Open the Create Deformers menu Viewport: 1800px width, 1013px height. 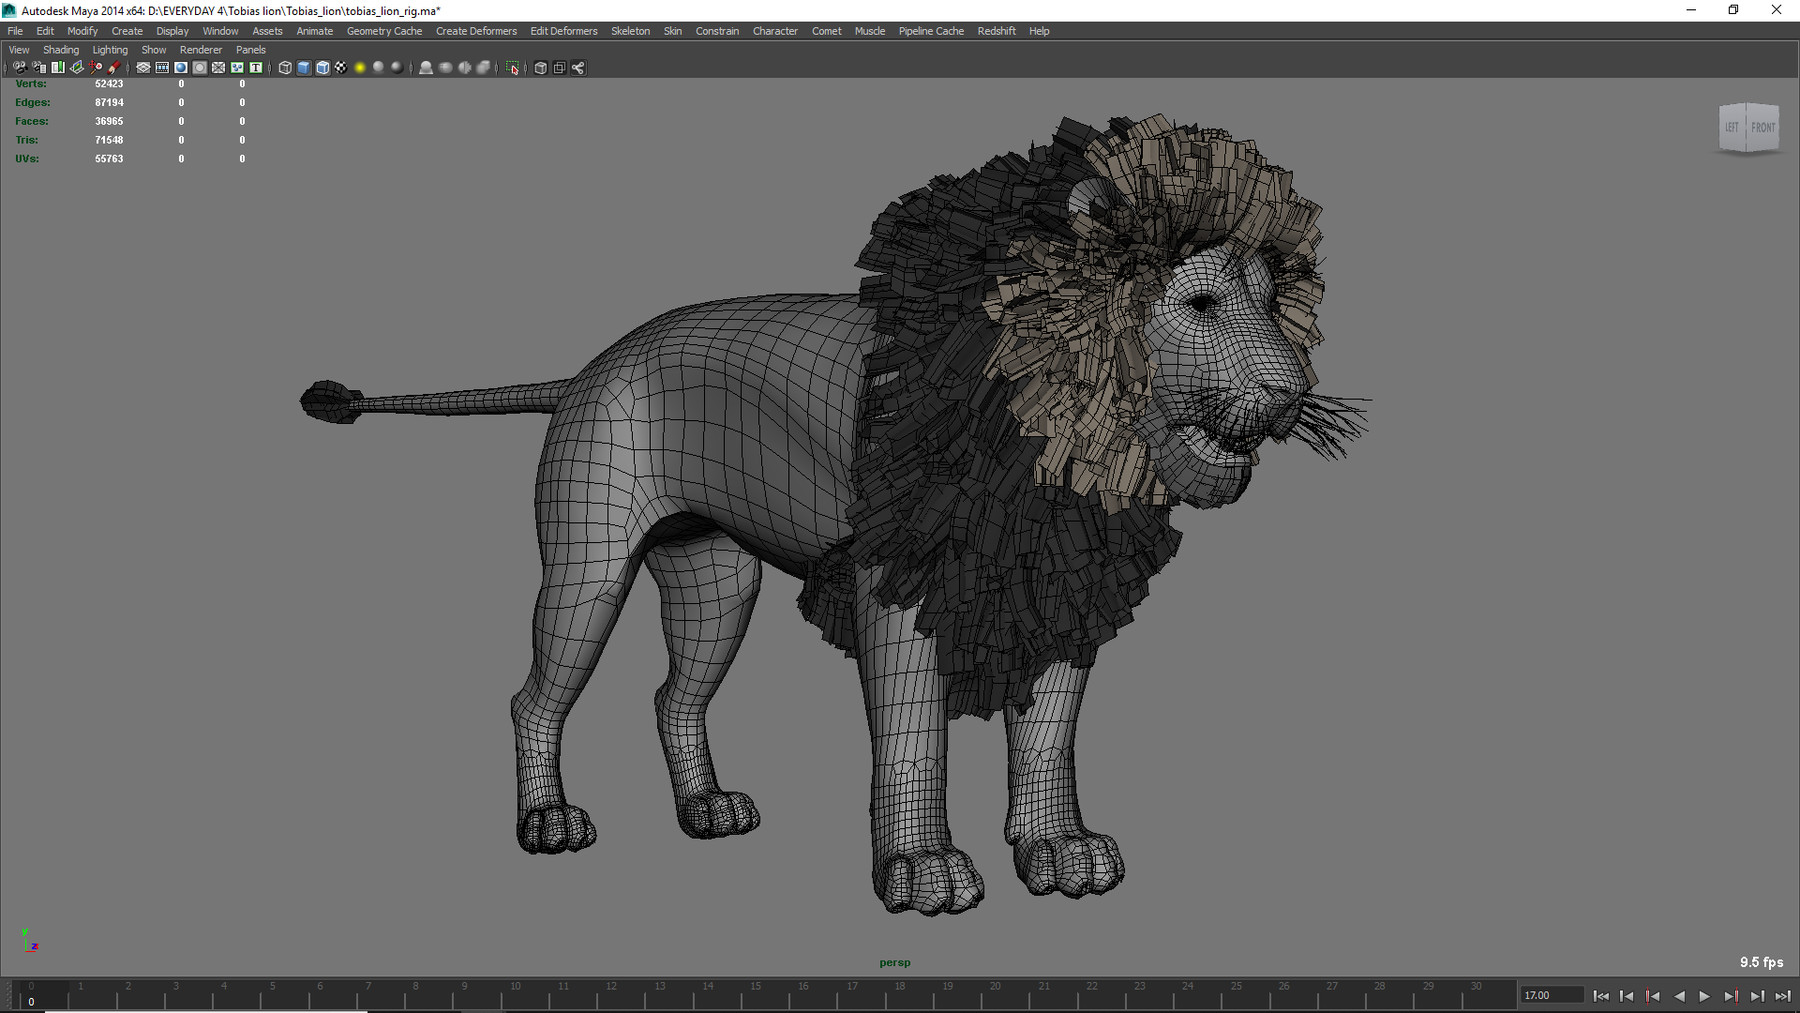476,31
